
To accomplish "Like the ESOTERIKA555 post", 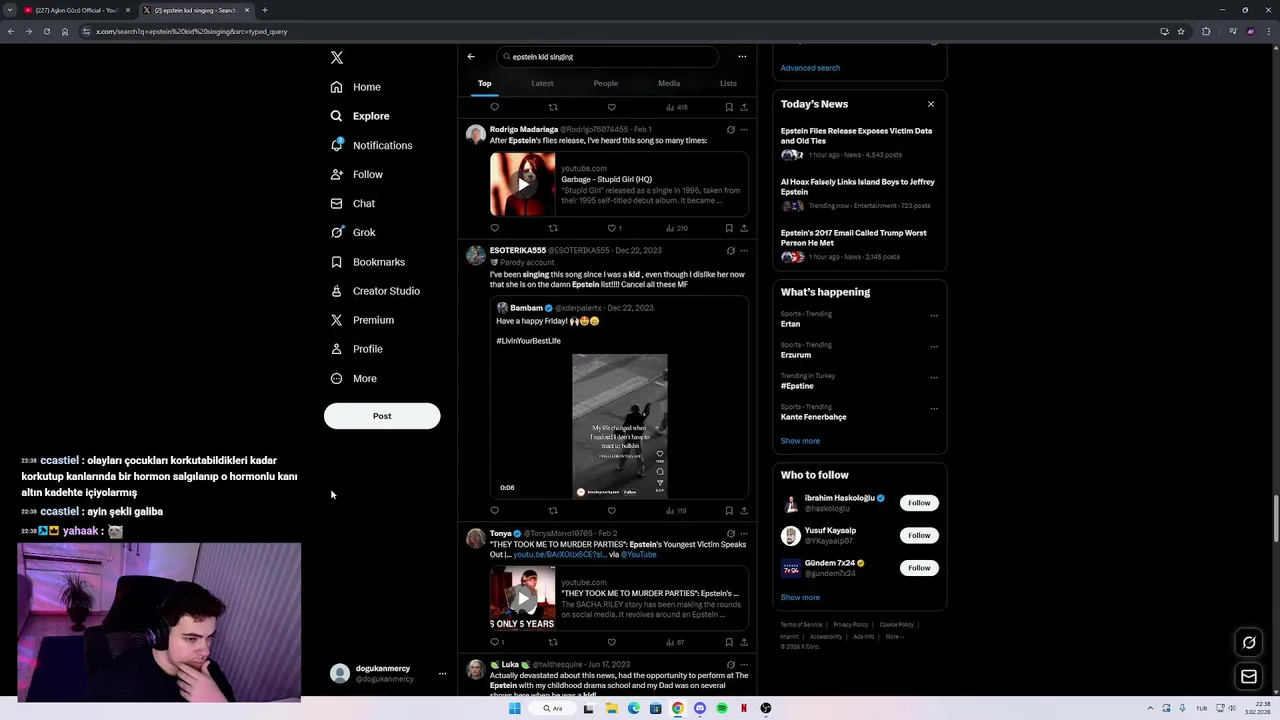I will [612, 511].
